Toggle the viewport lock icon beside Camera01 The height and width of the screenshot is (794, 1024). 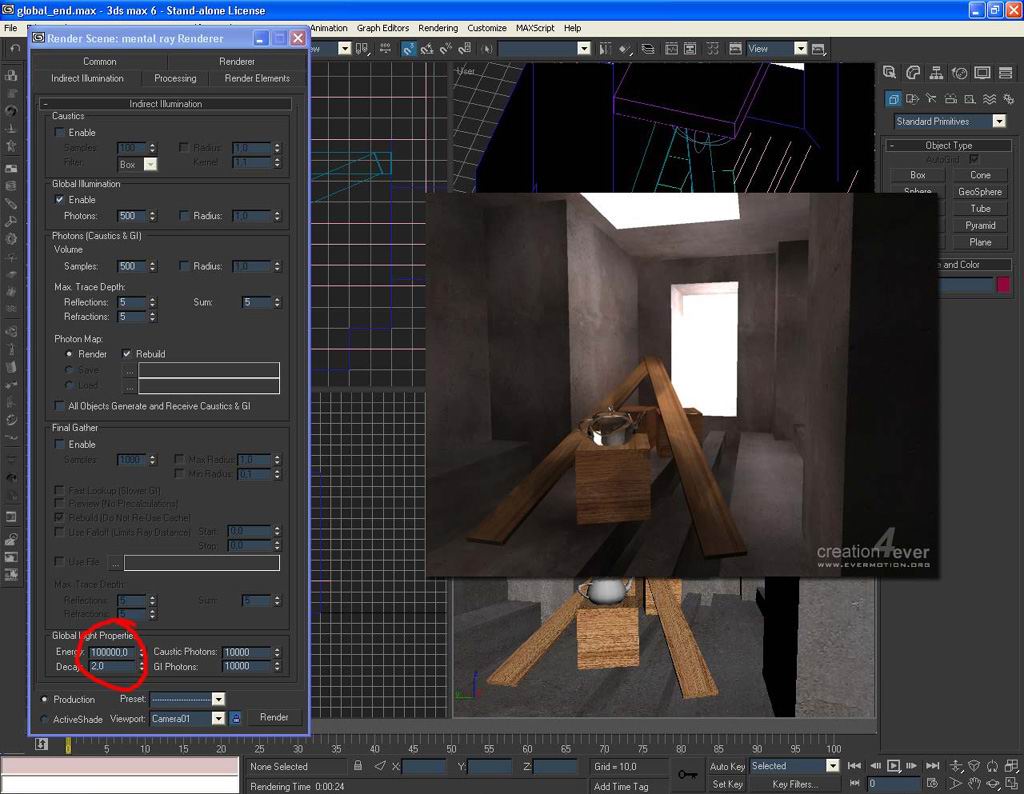[236, 718]
